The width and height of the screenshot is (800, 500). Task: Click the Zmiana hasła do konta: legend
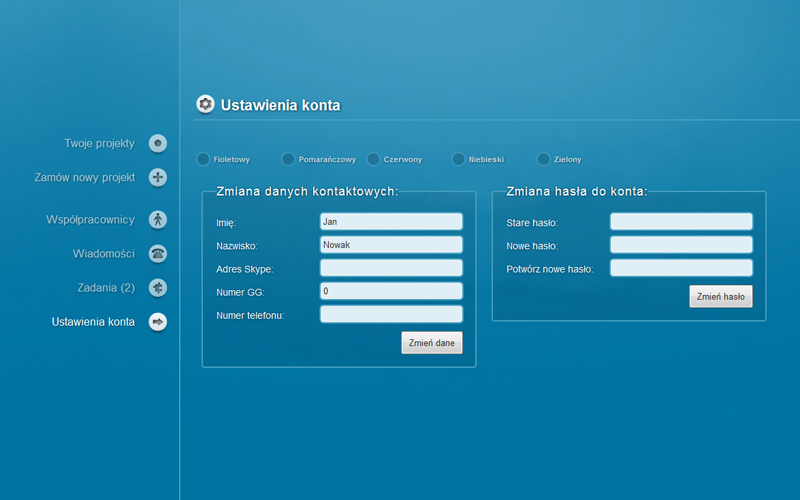(577, 191)
